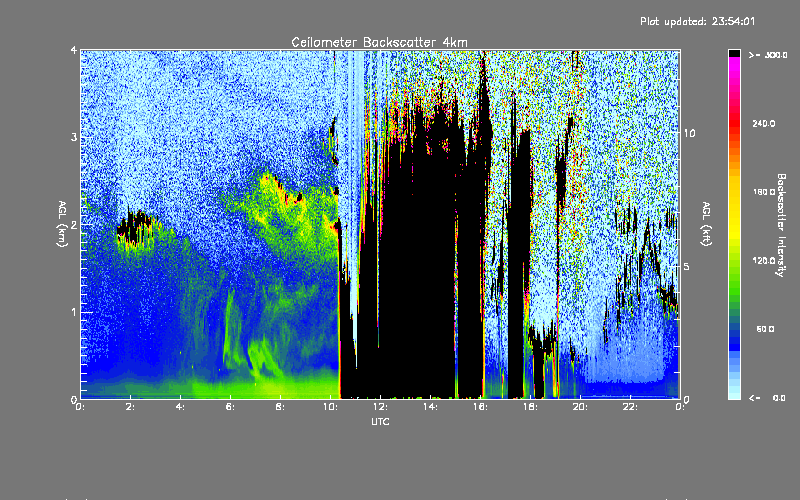Screen dimensions: 800x500
Task: Click the '60.0' colorbar tick label
Action: (x=765, y=329)
